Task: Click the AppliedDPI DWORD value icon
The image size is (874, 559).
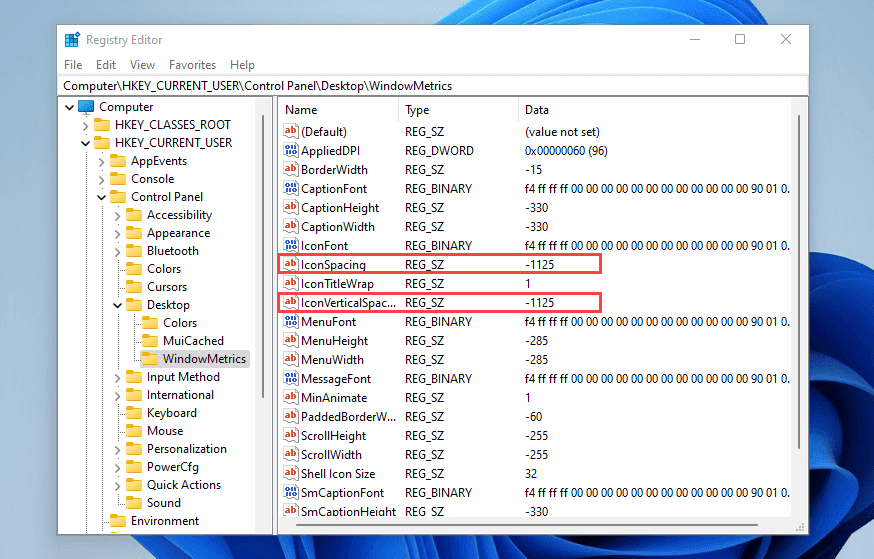Action: (291, 151)
